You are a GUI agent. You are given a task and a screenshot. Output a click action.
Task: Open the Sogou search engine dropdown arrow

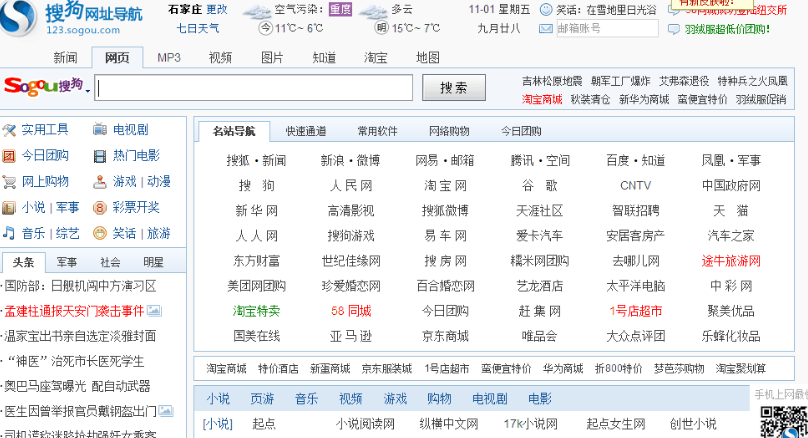tap(88, 92)
